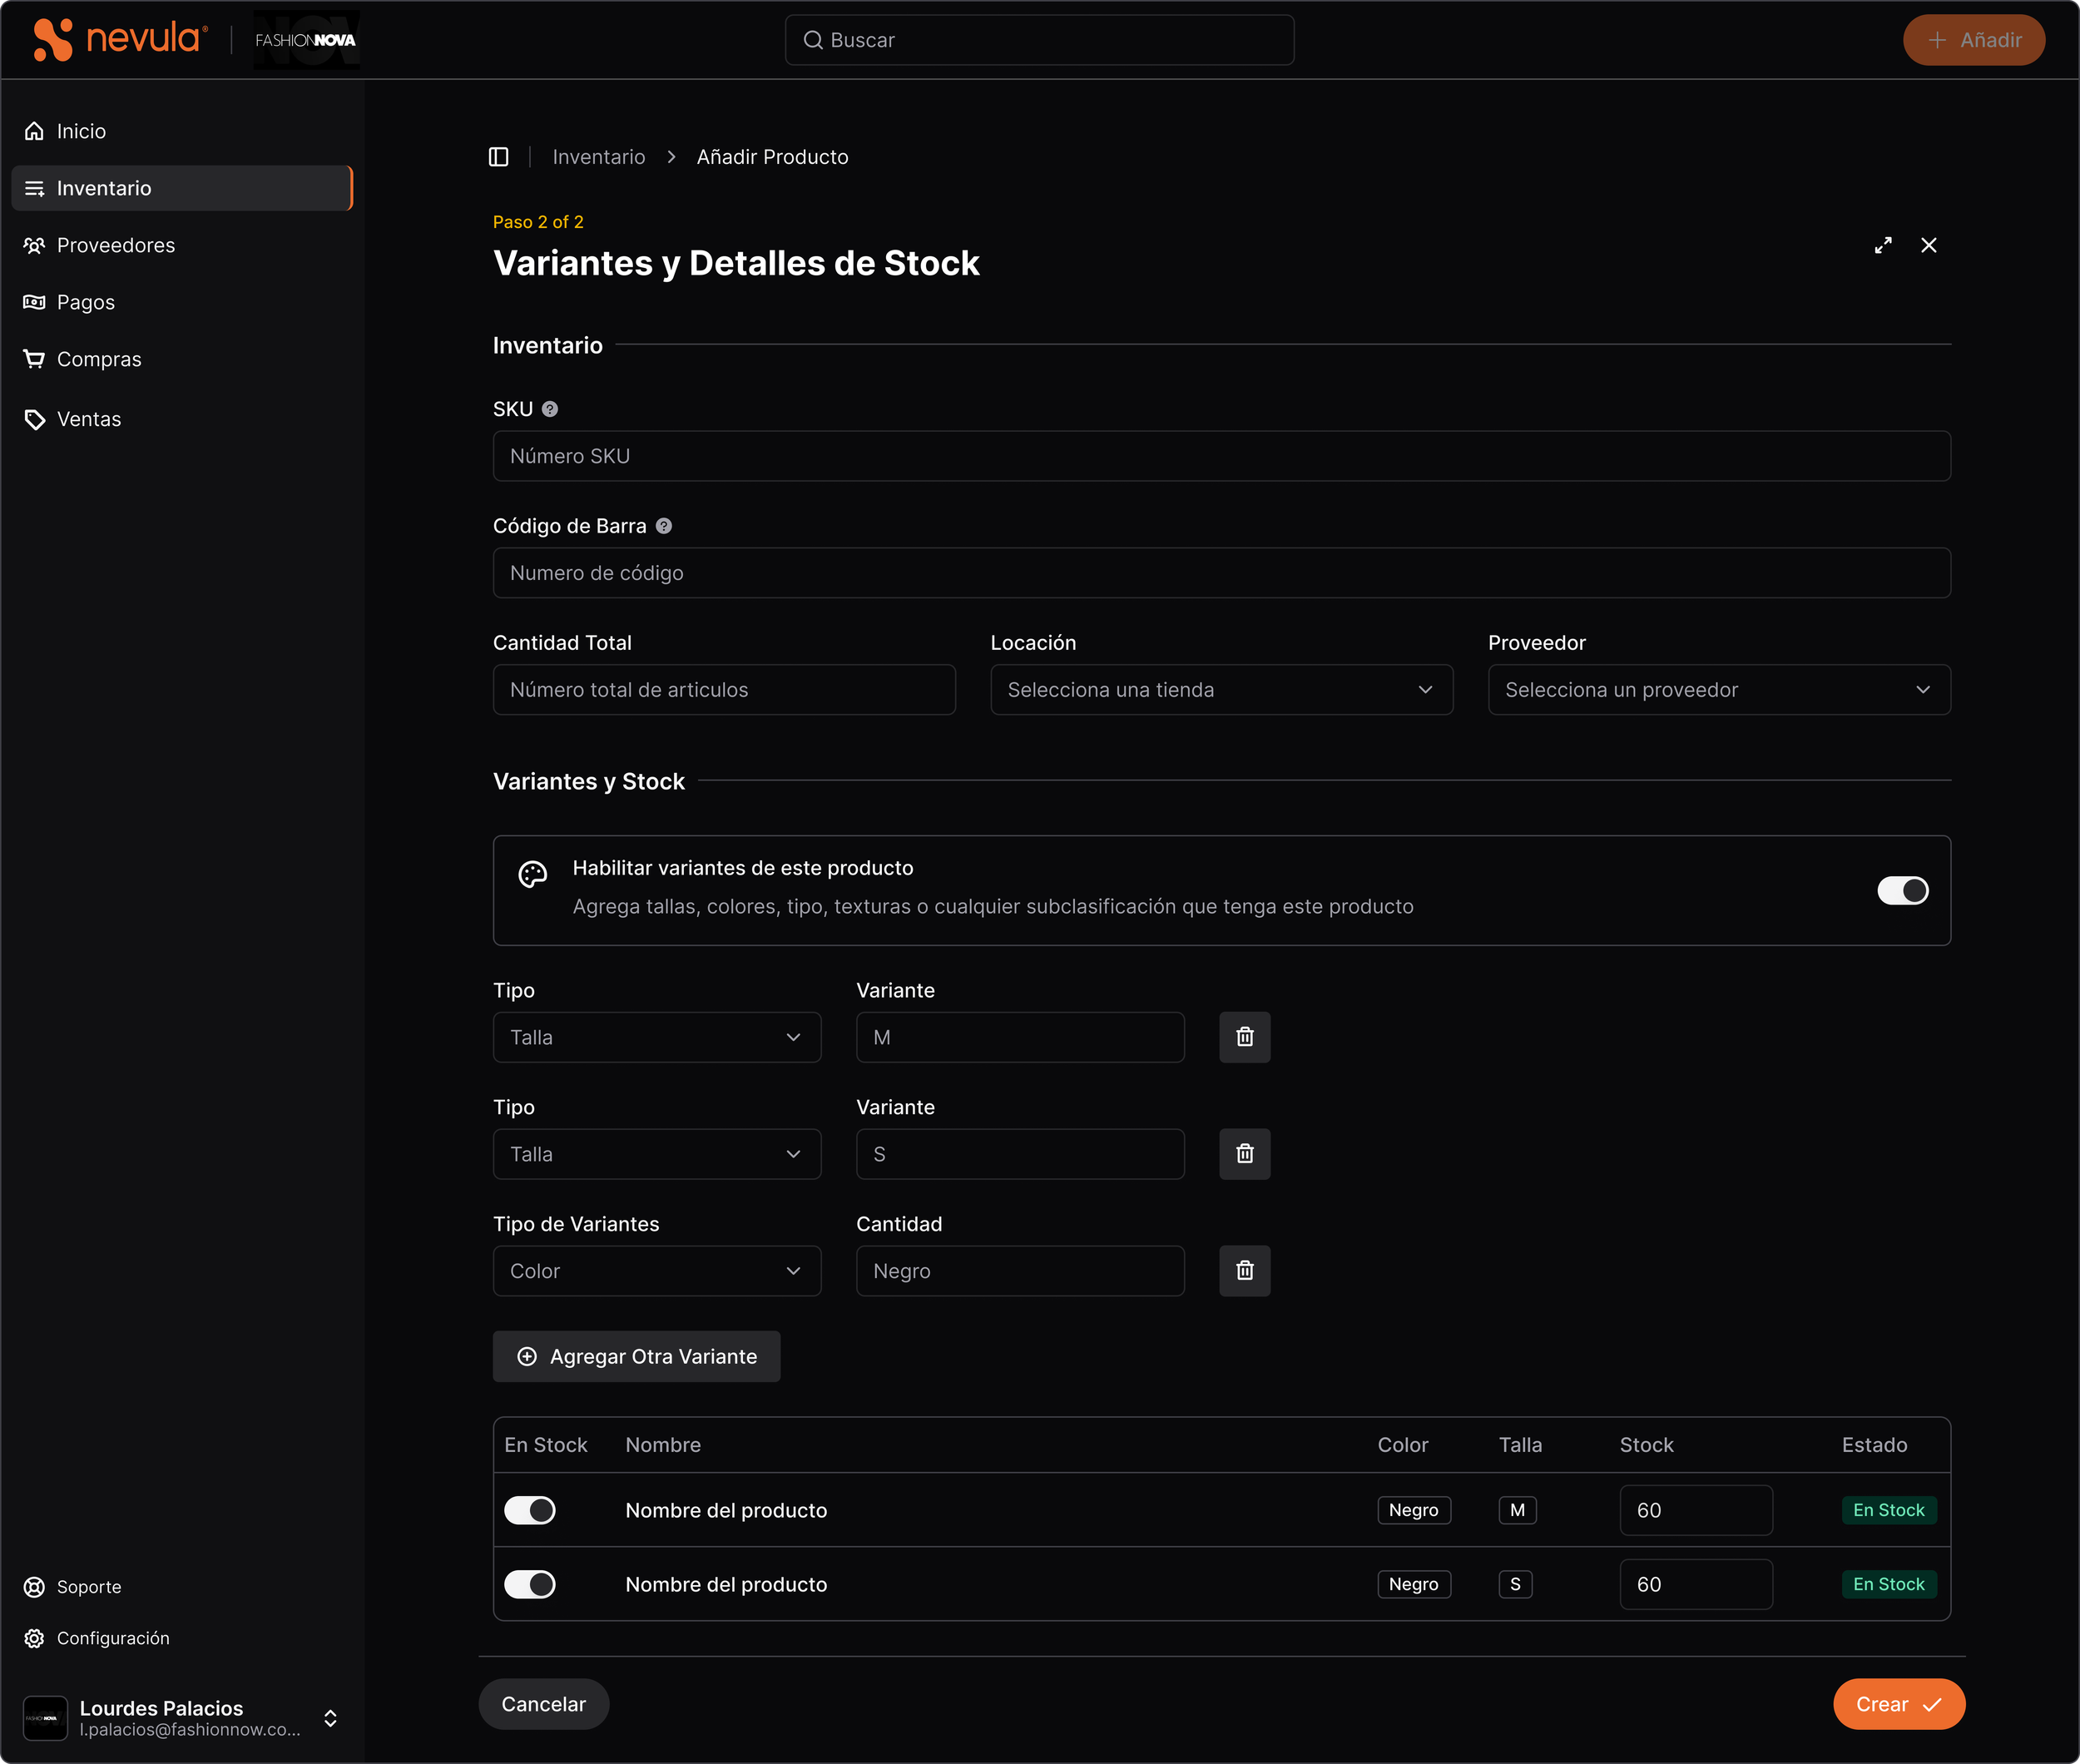Open Ventas section in sidebar
This screenshot has width=2080, height=1764.
click(89, 419)
